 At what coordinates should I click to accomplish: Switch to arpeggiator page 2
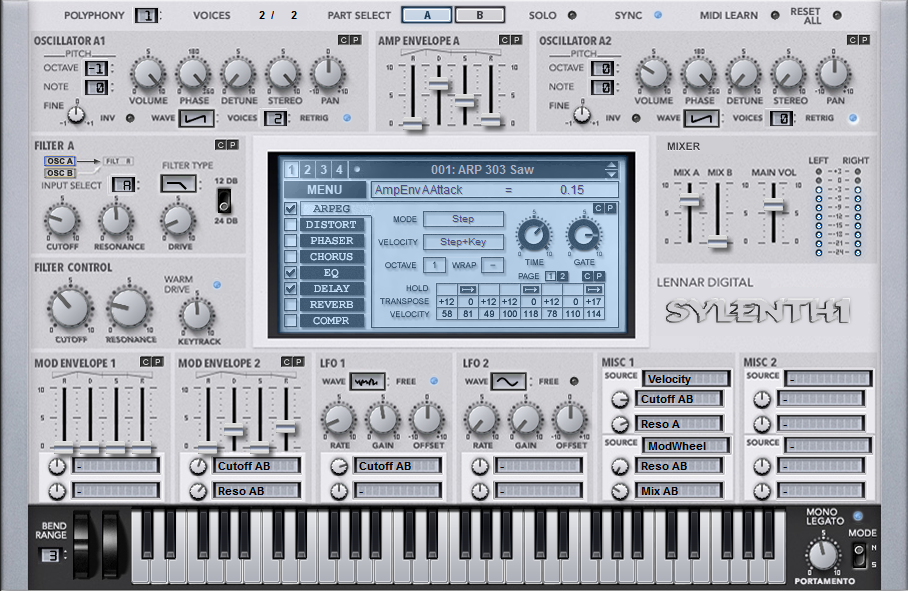[562, 276]
